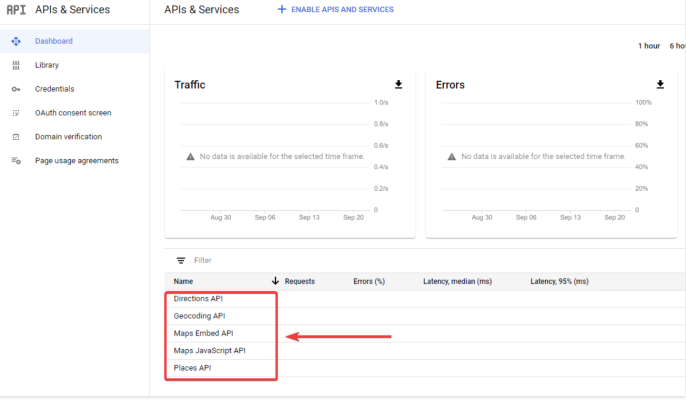Open Geocoding API details

click(200, 316)
